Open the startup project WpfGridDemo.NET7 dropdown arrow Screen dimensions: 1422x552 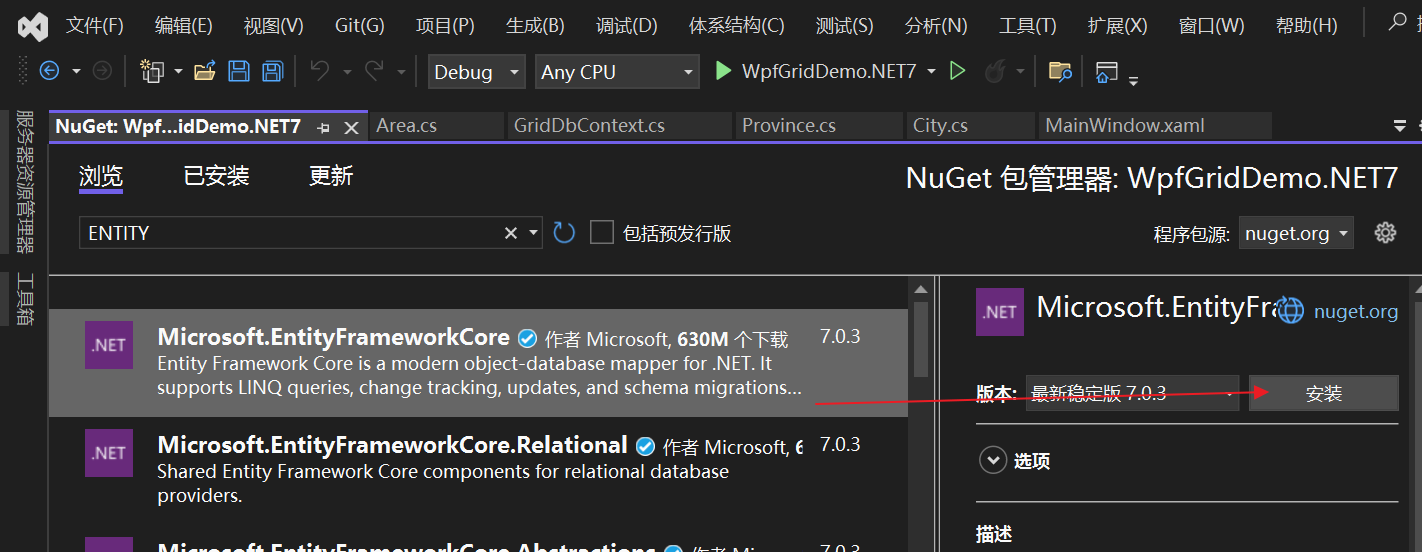click(932, 71)
